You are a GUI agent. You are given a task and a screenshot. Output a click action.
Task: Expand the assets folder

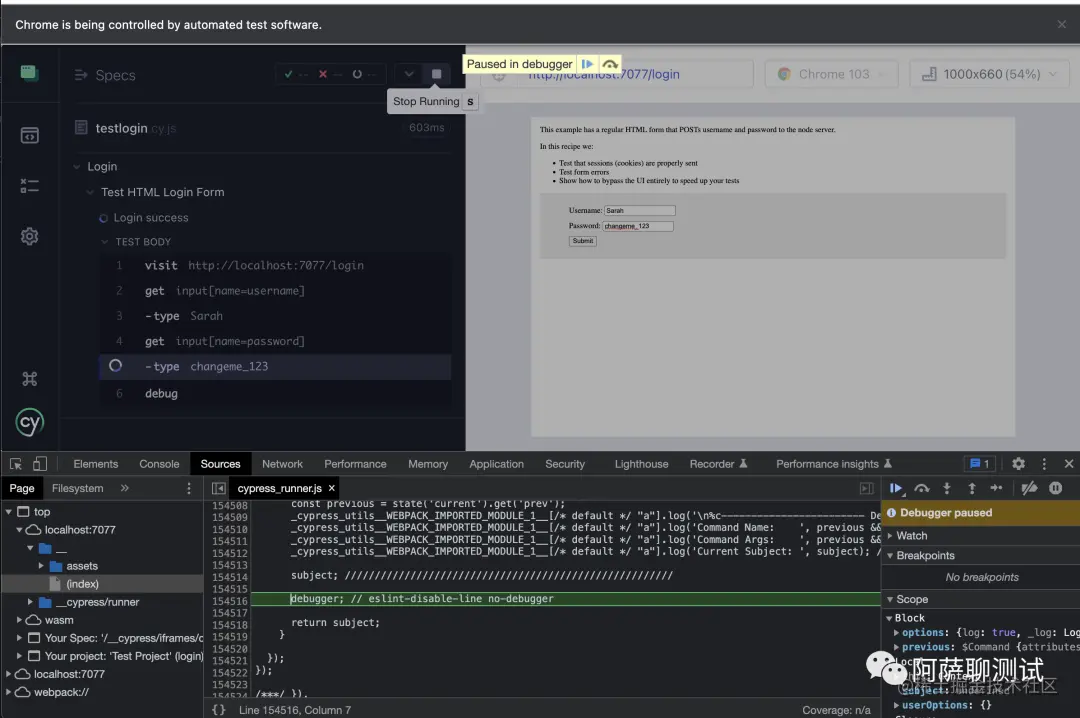click(x=41, y=566)
